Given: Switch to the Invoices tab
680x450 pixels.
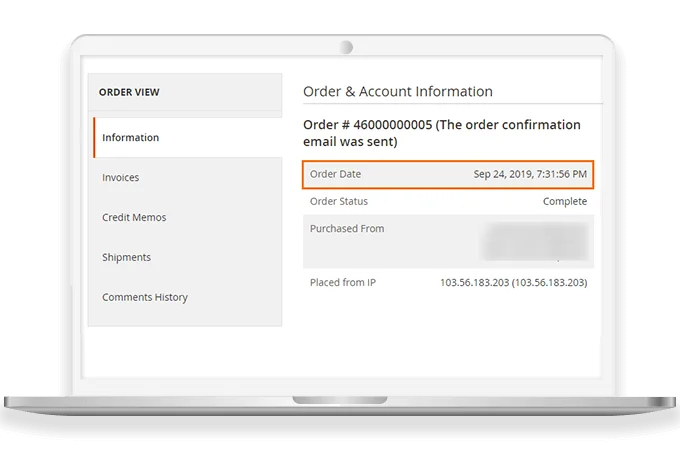Looking at the screenshot, I should (x=121, y=178).
